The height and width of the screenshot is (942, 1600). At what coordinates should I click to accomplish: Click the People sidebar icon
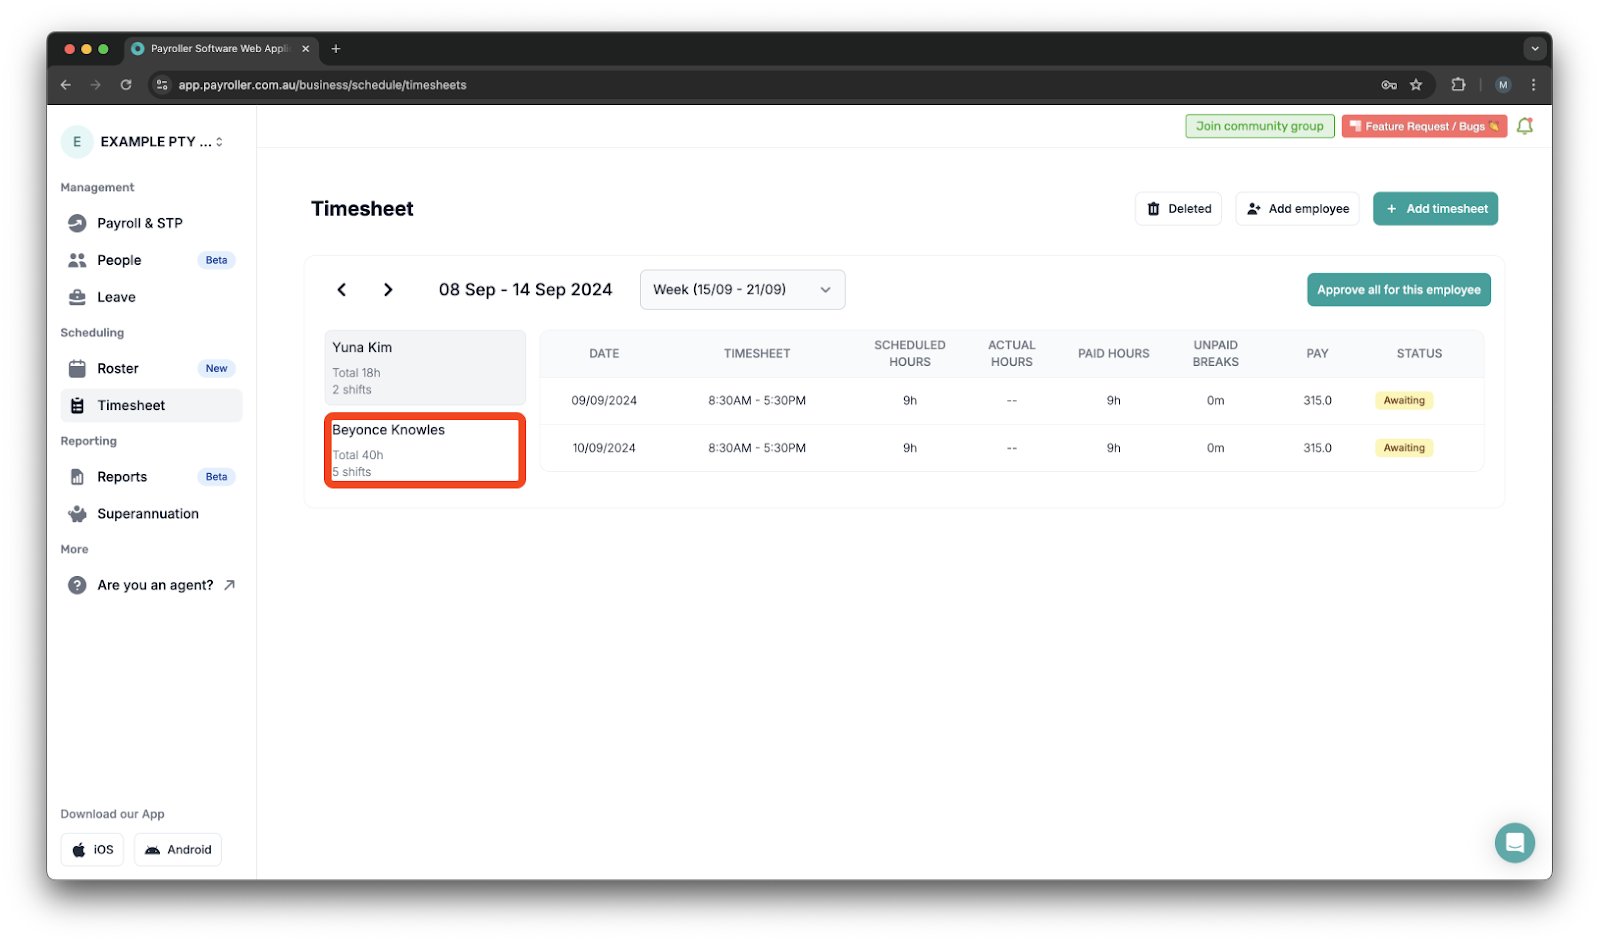point(77,260)
